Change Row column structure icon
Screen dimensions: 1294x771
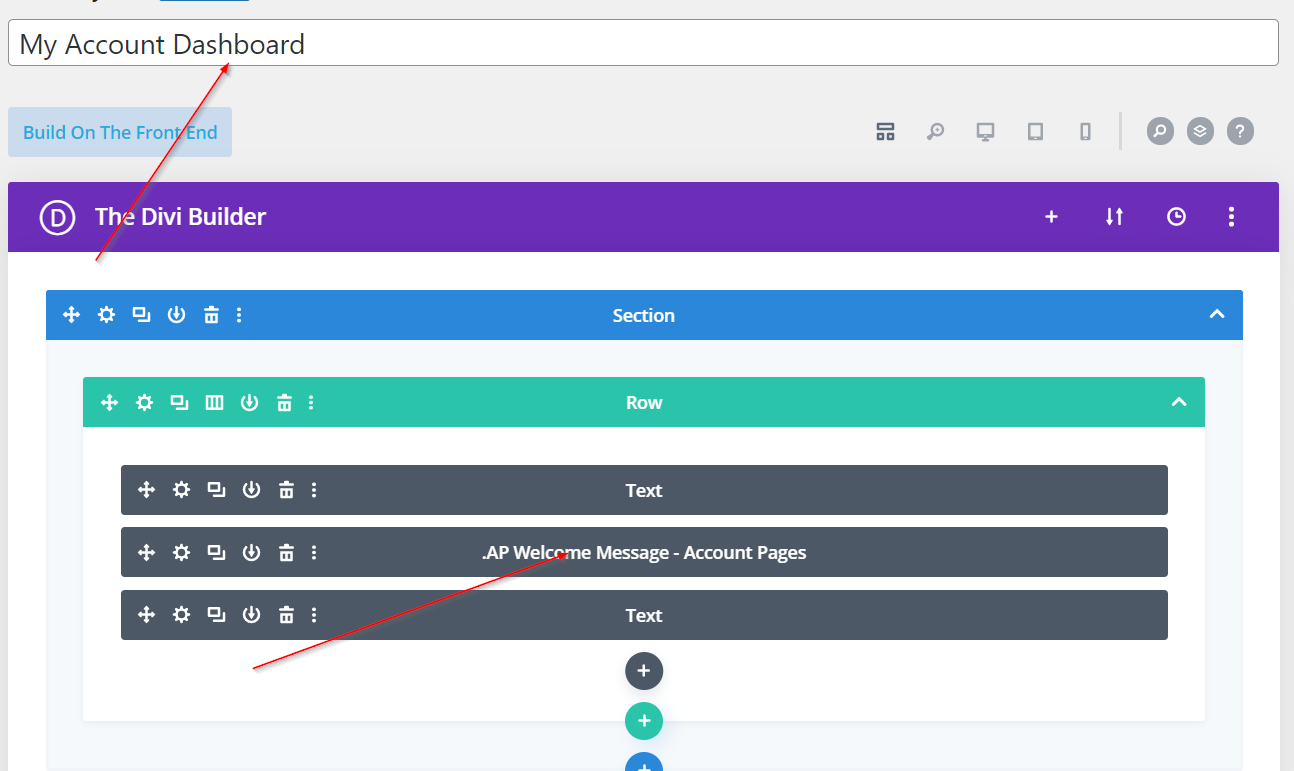(x=214, y=402)
